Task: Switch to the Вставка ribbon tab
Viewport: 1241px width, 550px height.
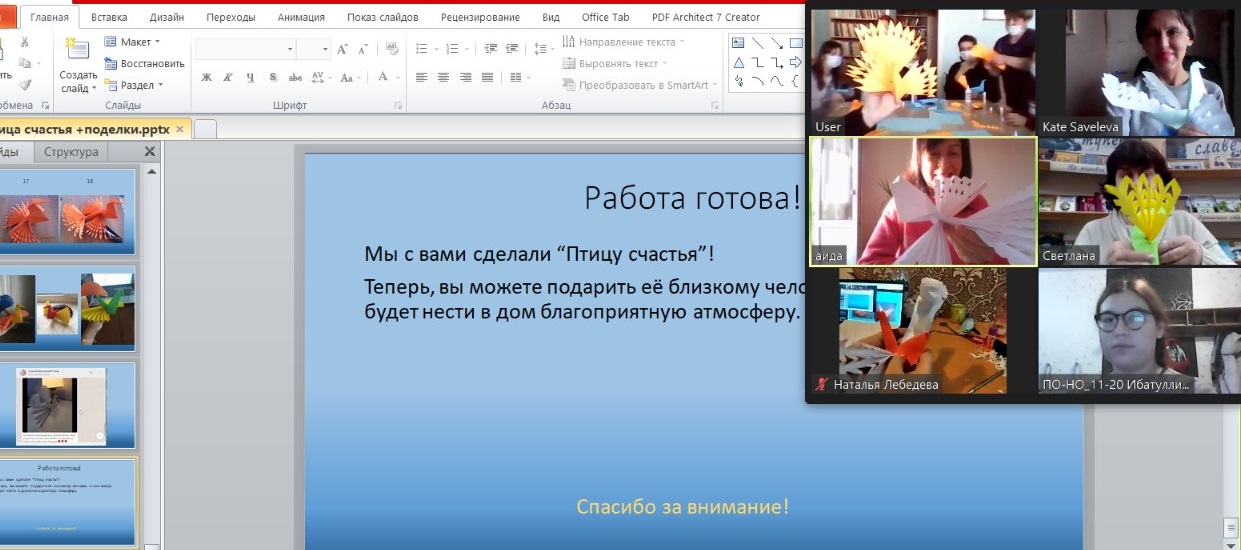Action: click(108, 17)
